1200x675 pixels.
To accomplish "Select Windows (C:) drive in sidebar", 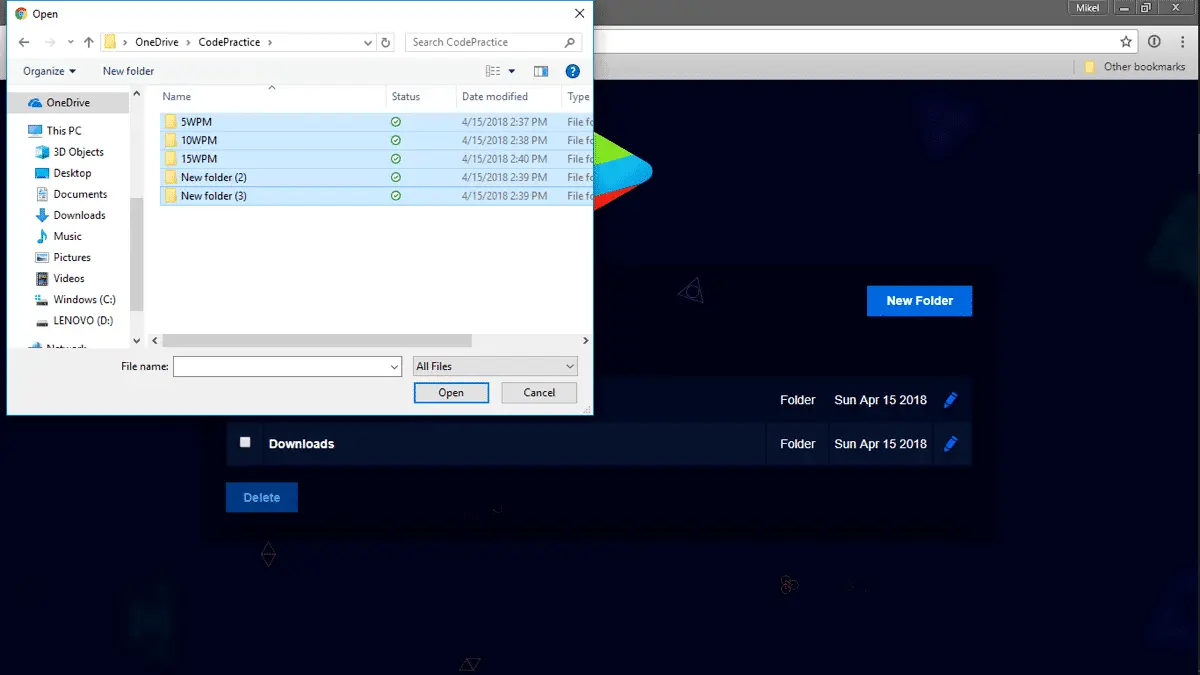I will 84,300.
